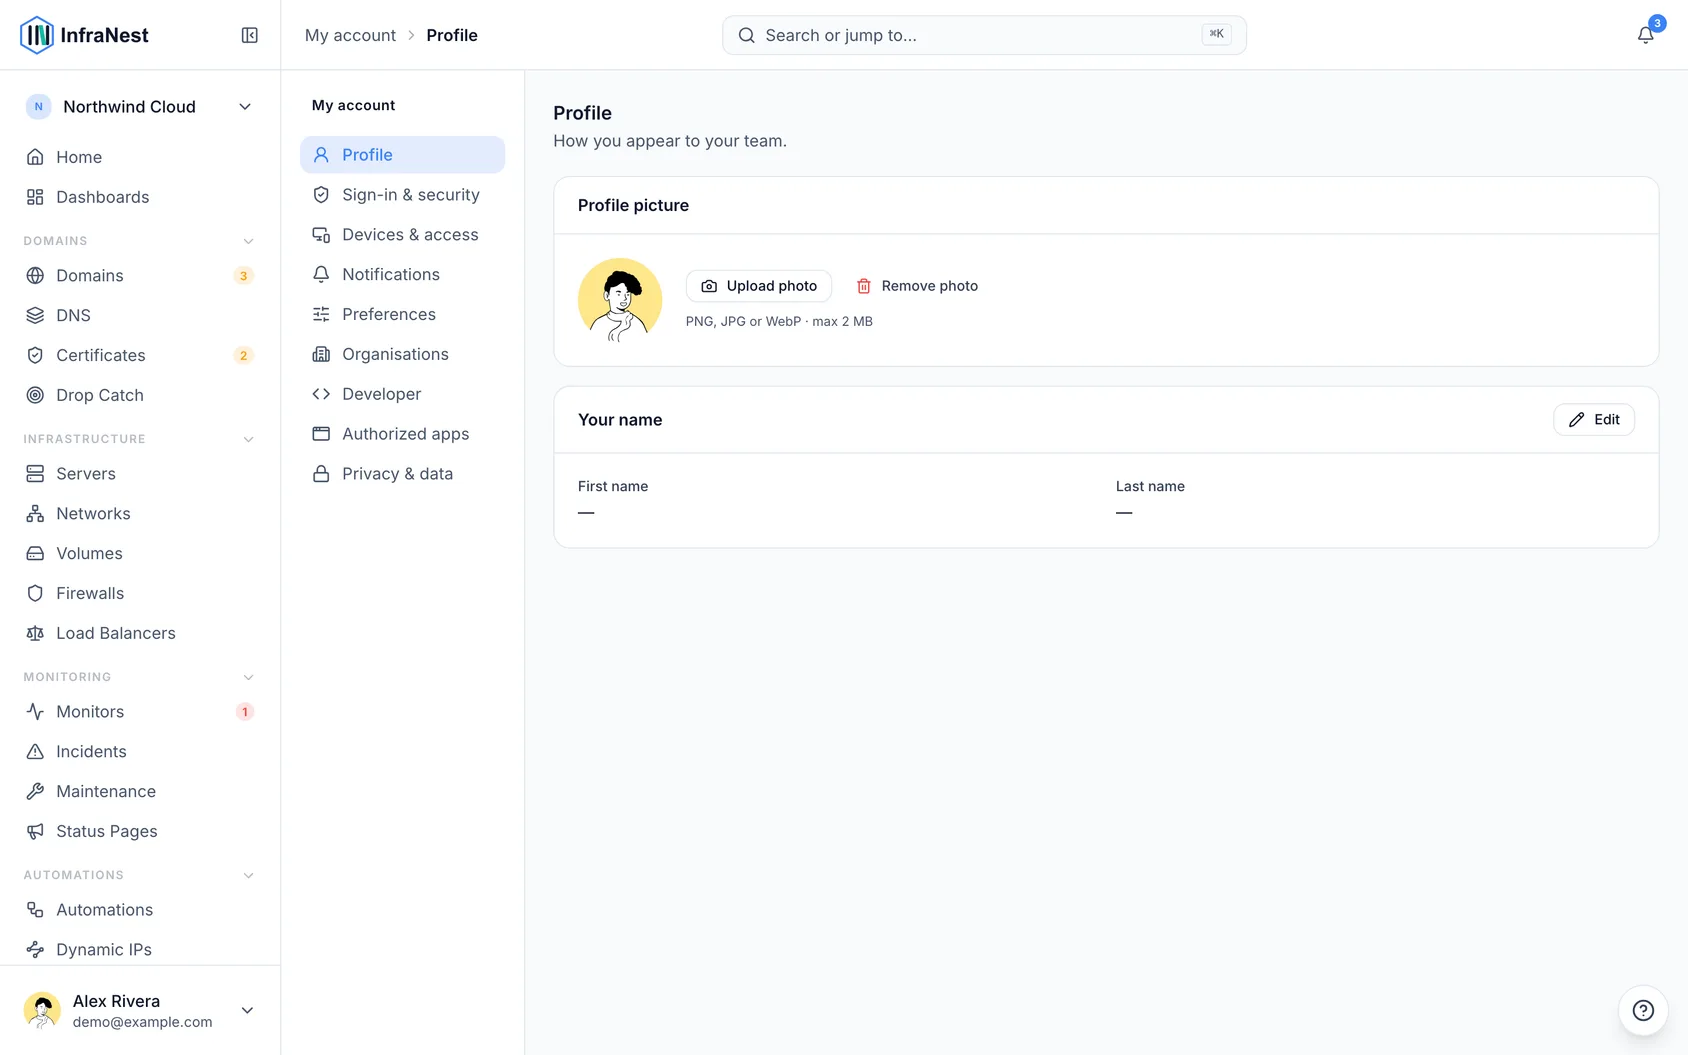Viewport: 1688px width, 1055px height.
Task: Expand the Northwind Cloud organisation switcher
Action: [x=140, y=107]
